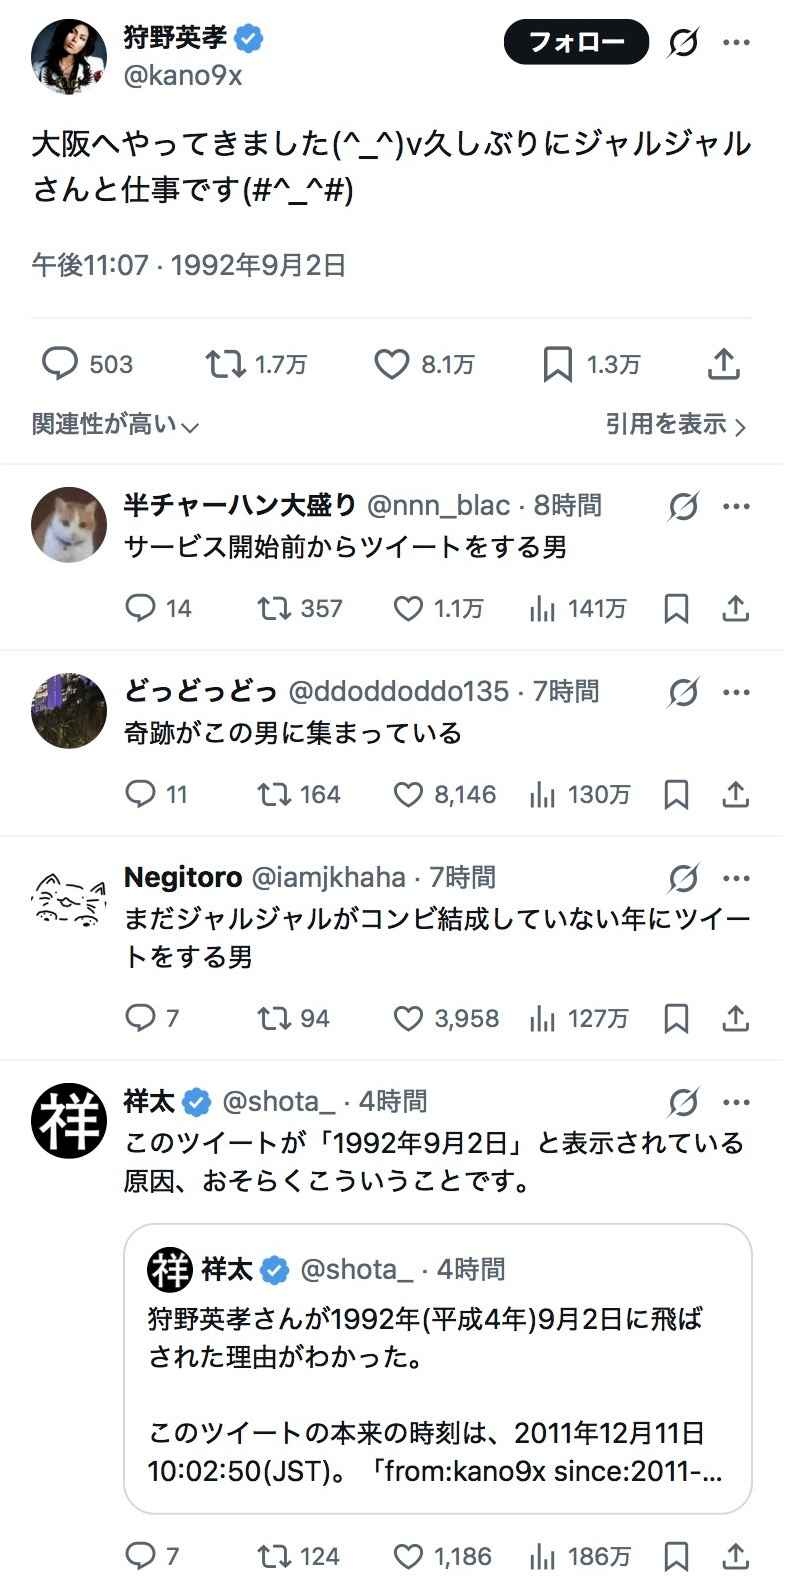Click the reply icon showing 503 replies
The height and width of the screenshot is (1591, 785).
coord(60,364)
